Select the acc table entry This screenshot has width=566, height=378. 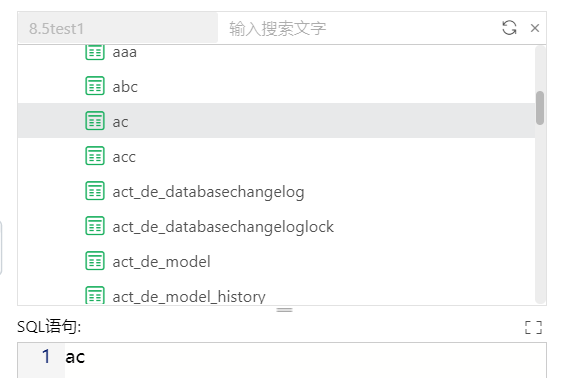pos(277,156)
